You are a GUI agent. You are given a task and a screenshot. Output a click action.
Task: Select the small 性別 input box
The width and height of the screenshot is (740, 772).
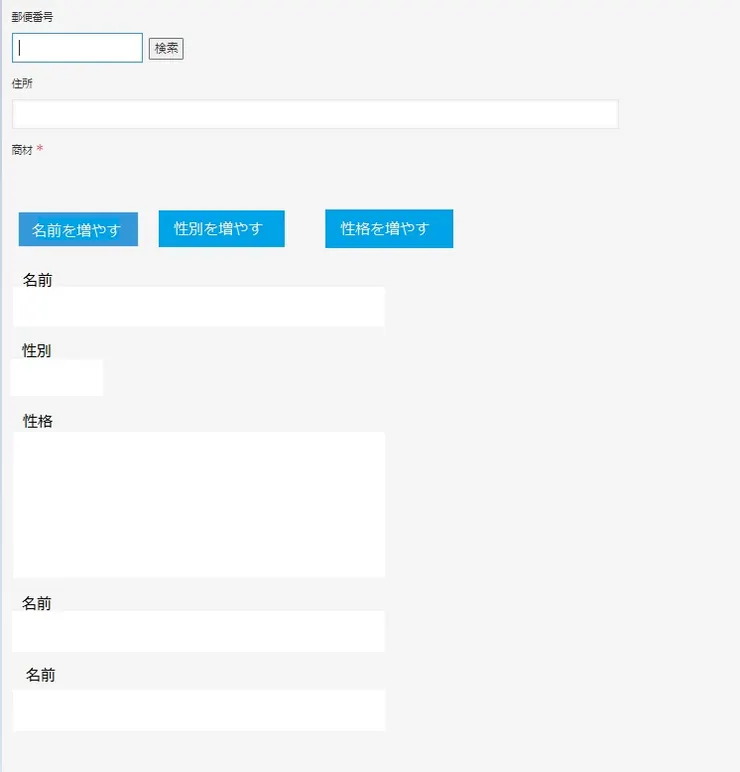point(57,378)
